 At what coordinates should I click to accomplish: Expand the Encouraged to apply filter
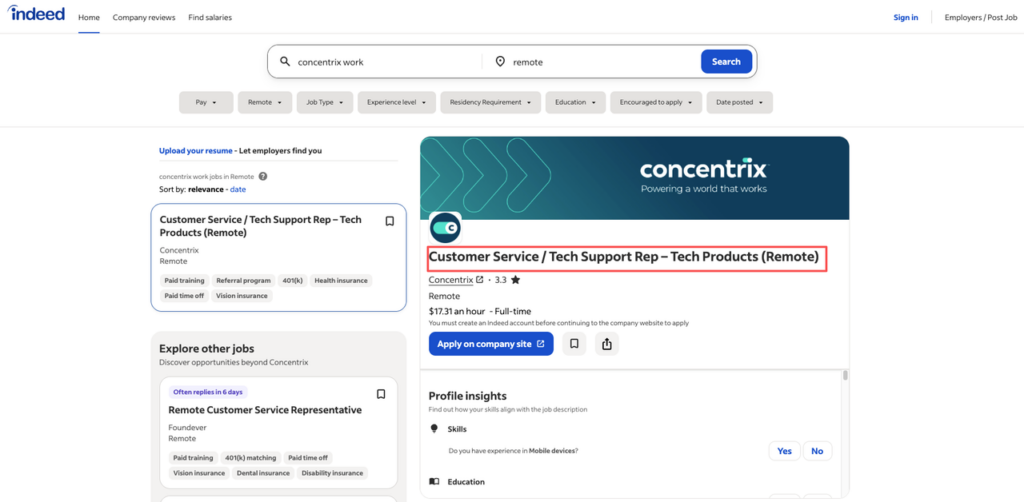point(656,102)
